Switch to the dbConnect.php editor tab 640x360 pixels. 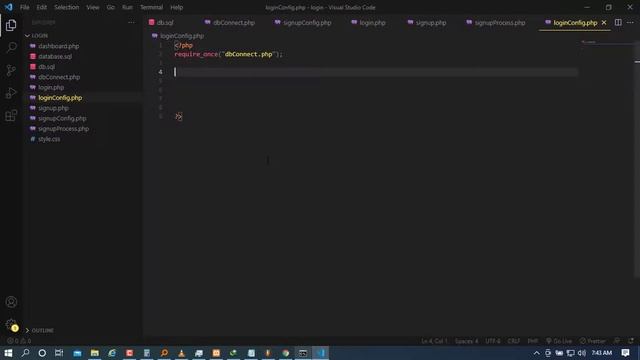pyautogui.click(x=233, y=22)
